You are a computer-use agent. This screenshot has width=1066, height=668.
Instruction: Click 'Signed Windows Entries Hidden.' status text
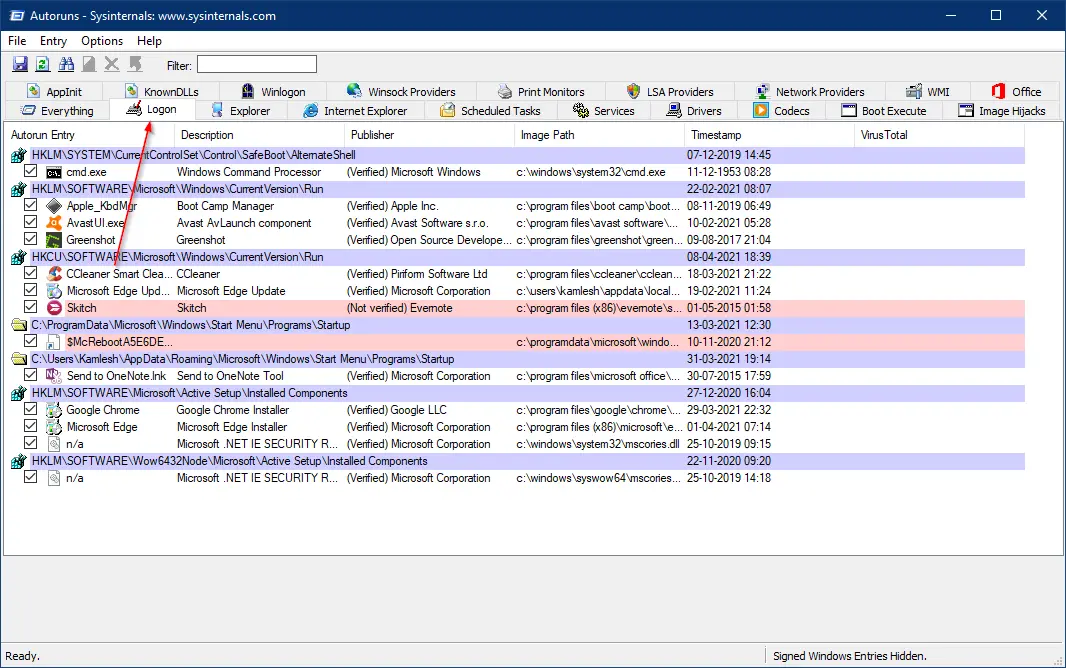click(850, 656)
